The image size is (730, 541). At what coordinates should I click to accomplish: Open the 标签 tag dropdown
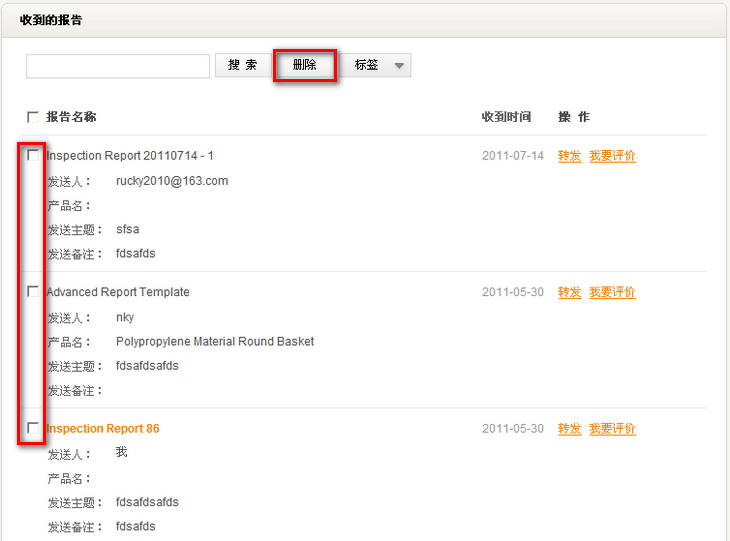click(380, 66)
